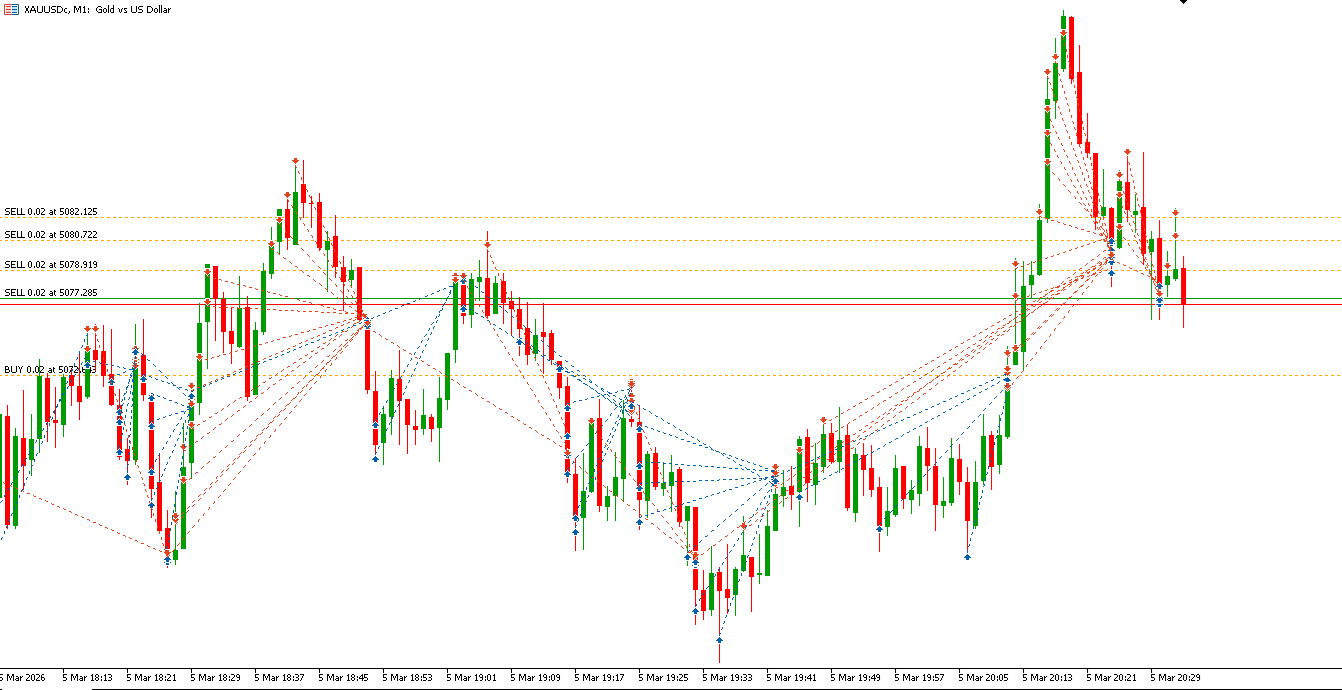1342x690 pixels.
Task: Select the SELL 0.02 at 5082.125 order label
Action: click(51, 212)
